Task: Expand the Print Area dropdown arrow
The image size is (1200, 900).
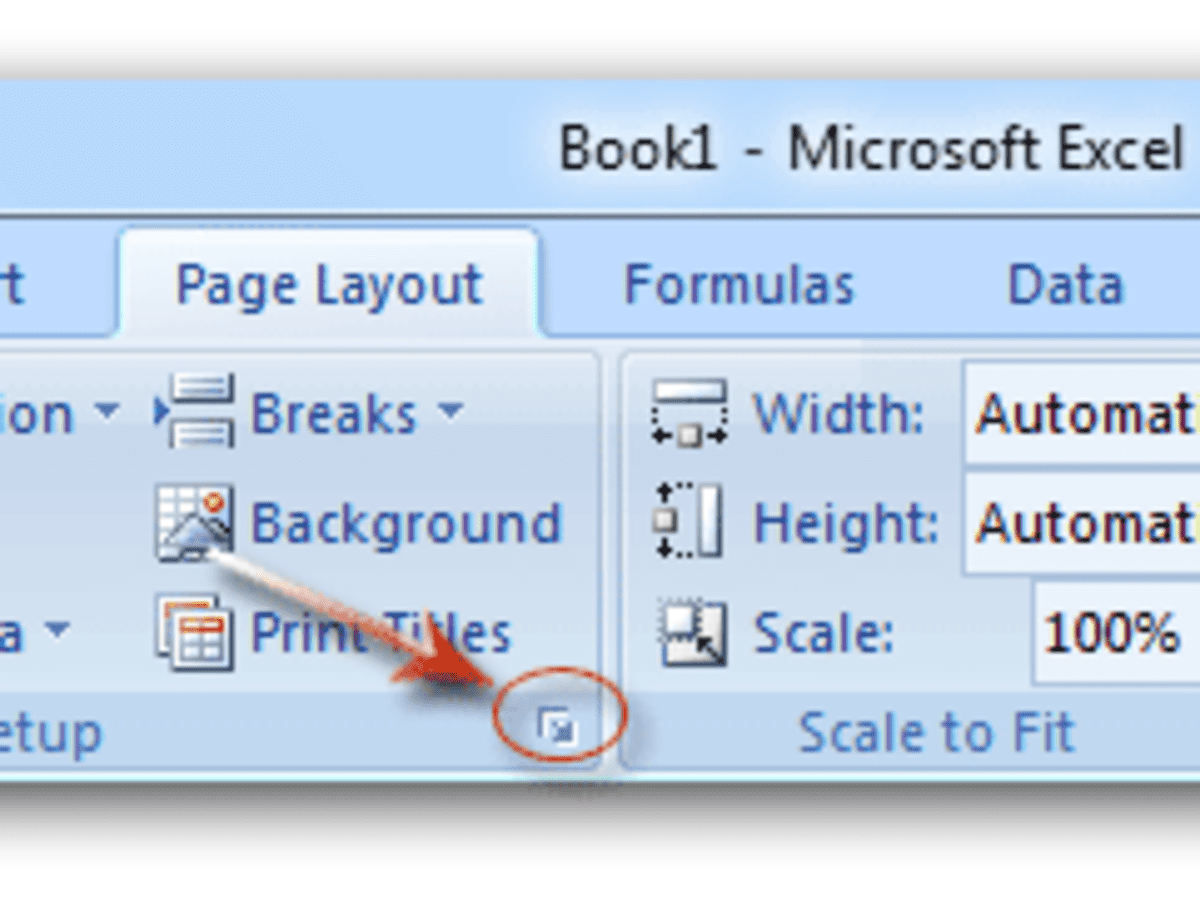Action: coord(58,631)
